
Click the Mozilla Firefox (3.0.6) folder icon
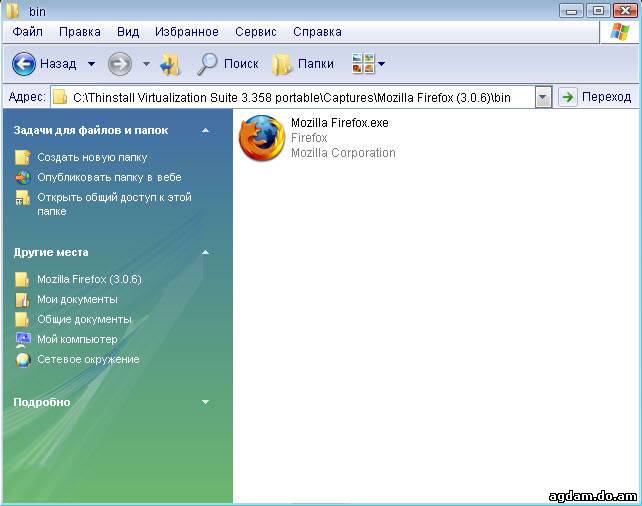(22, 279)
